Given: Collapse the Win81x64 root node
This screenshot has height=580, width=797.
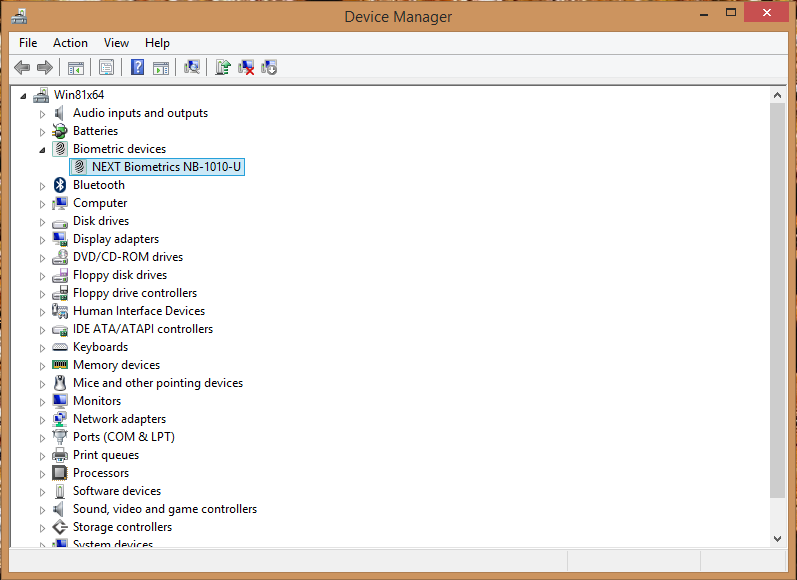Looking at the screenshot, I should [23, 96].
